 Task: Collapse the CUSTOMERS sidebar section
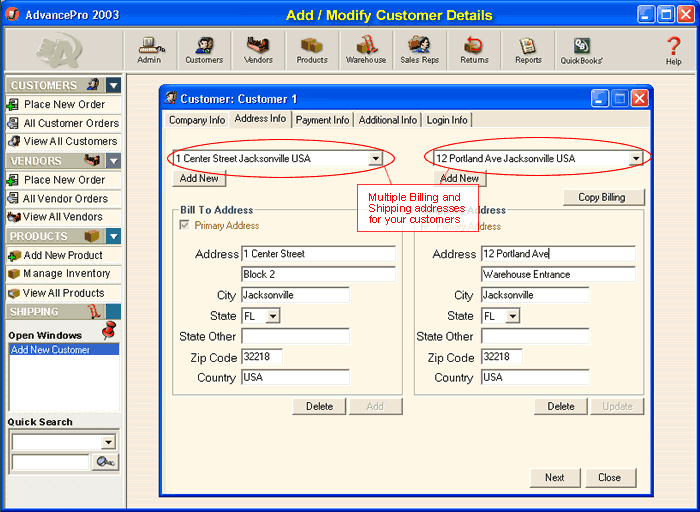pyautogui.click(x=113, y=85)
